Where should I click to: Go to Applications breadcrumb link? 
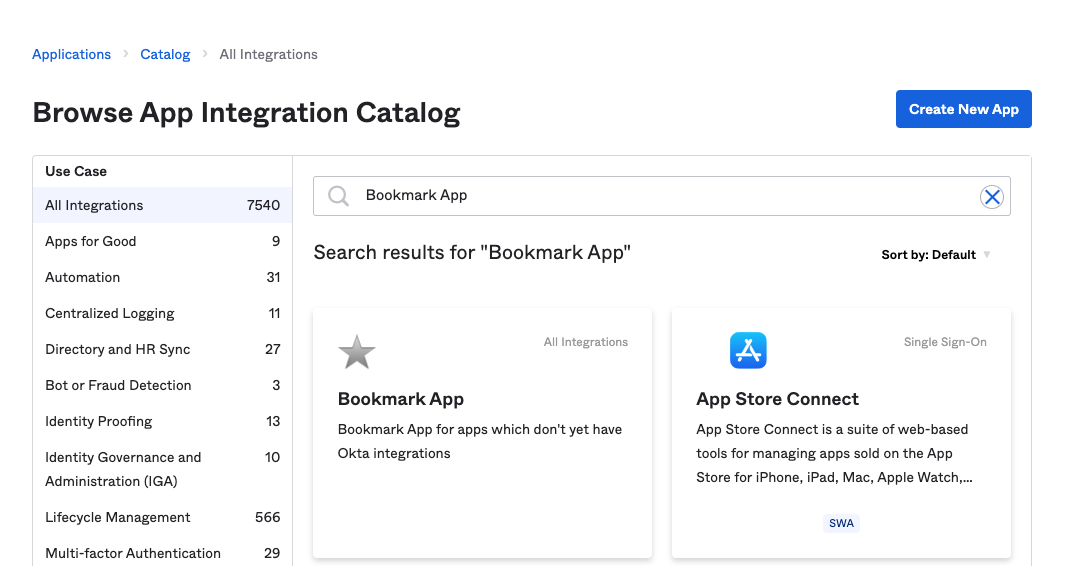pyautogui.click(x=72, y=55)
